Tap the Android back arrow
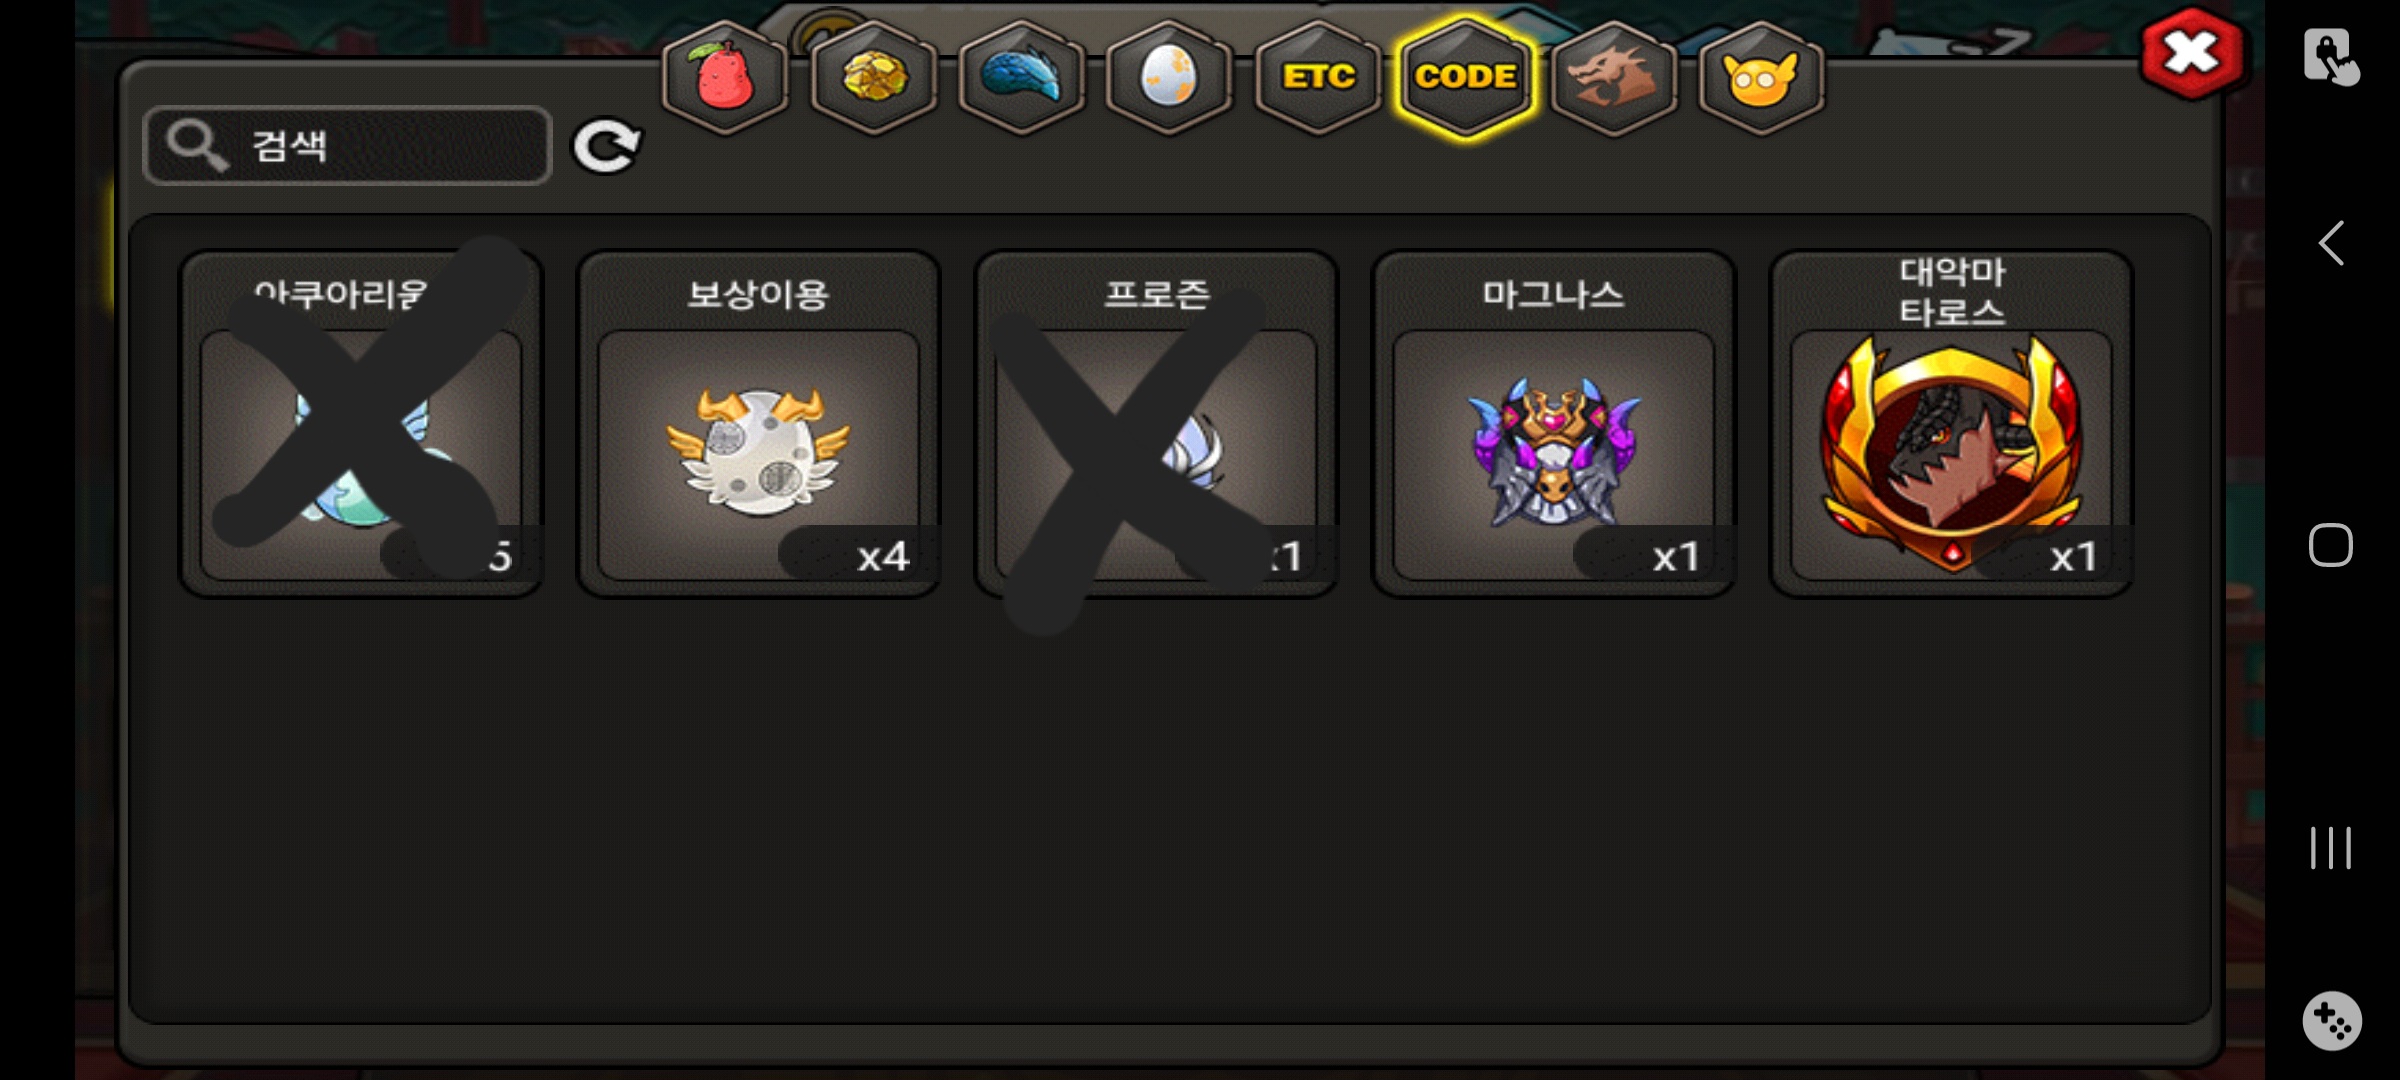The width and height of the screenshot is (2400, 1080). tap(2331, 243)
